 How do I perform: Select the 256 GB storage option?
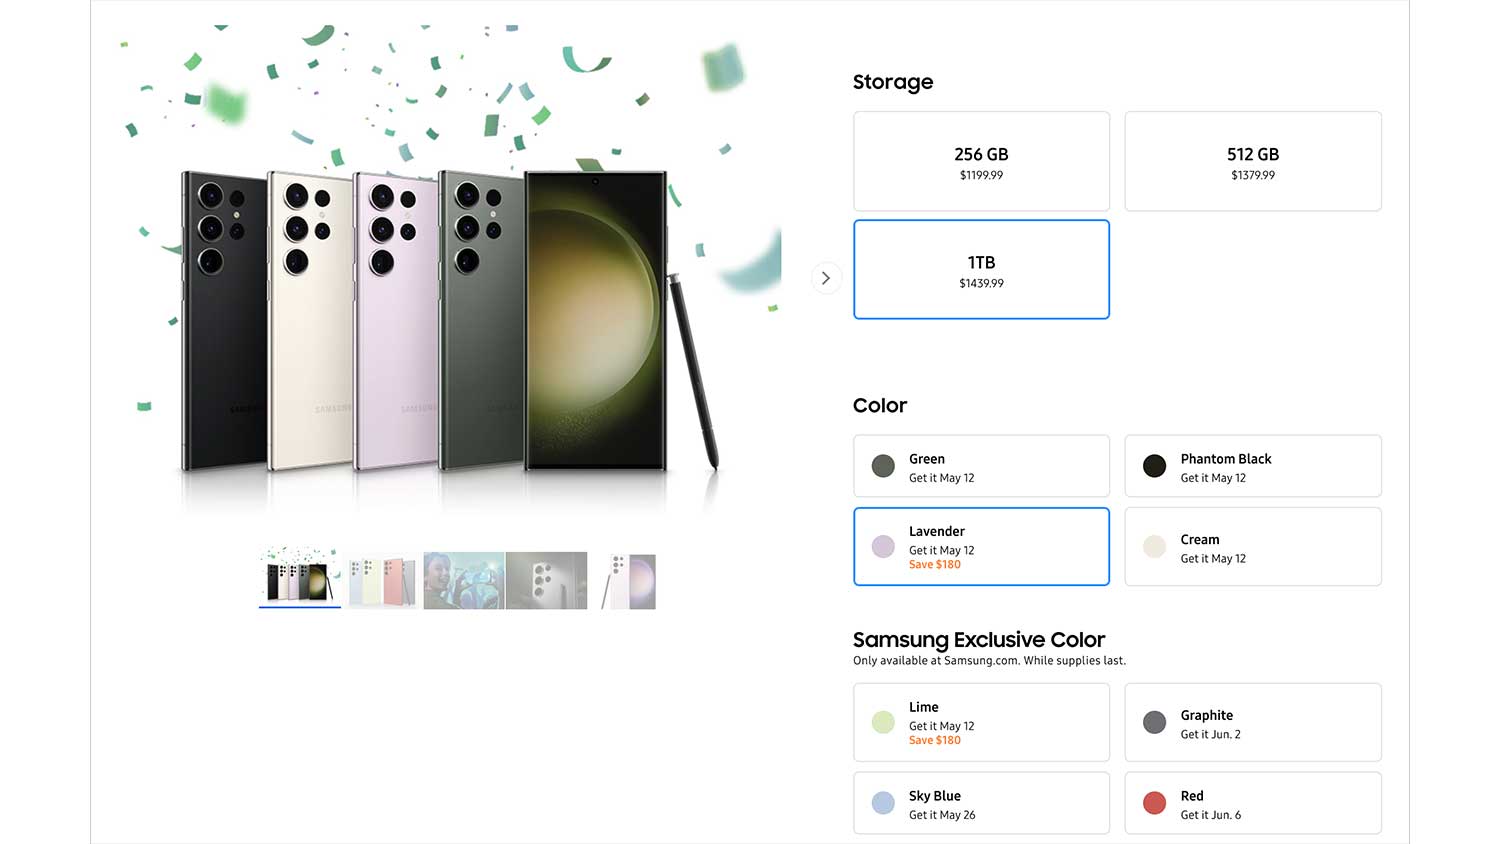pyautogui.click(x=981, y=161)
